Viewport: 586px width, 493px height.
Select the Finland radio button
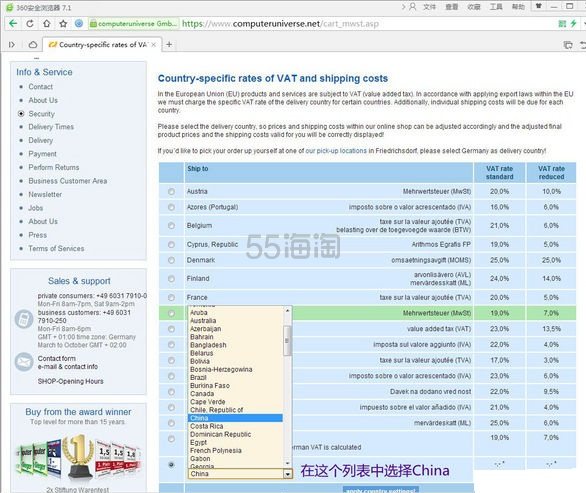[171, 278]
